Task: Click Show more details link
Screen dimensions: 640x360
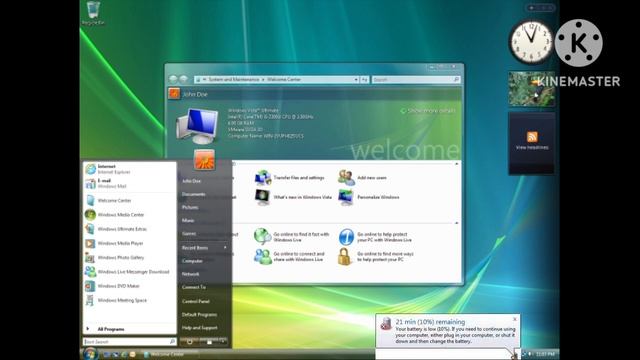Action: [428, 111]
